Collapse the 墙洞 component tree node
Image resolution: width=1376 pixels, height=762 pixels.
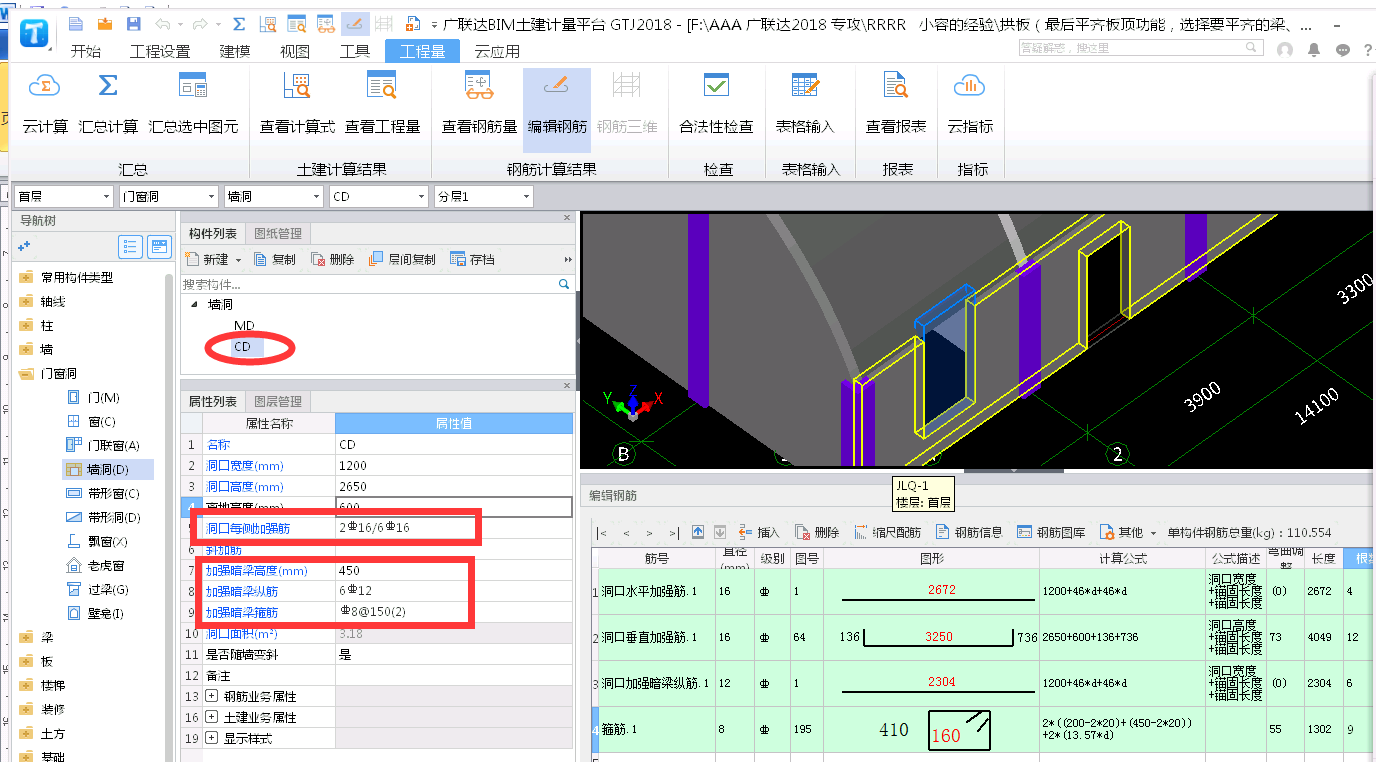point(192,304)
